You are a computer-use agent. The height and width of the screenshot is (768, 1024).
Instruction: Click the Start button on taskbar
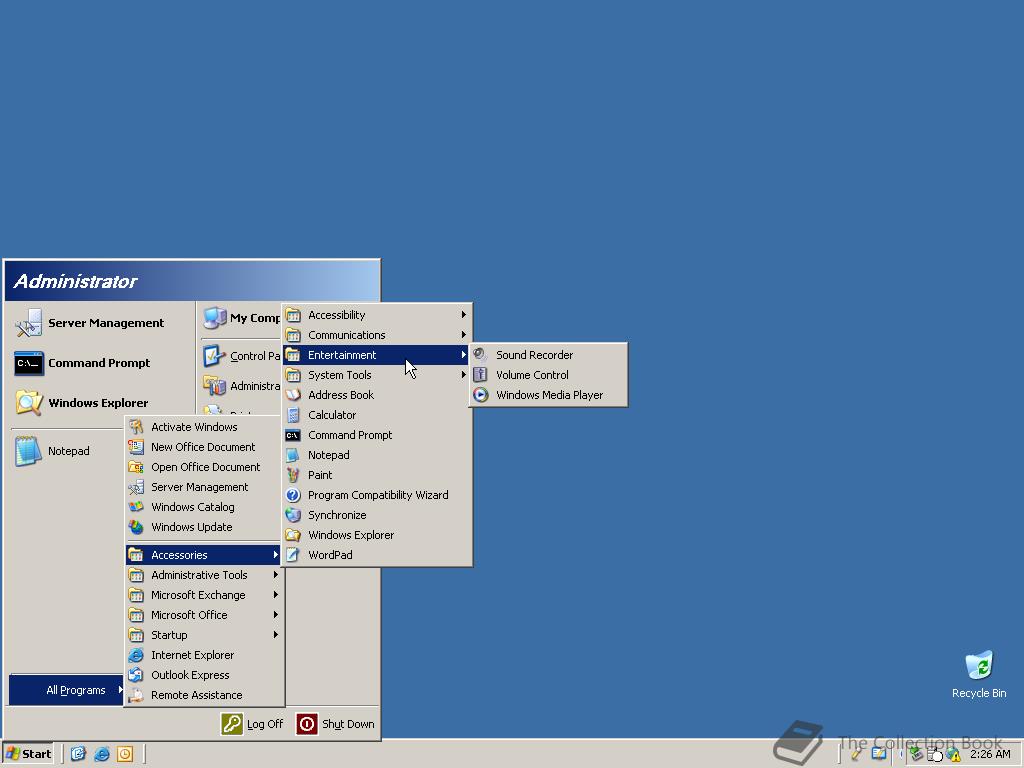click(28, 754)
